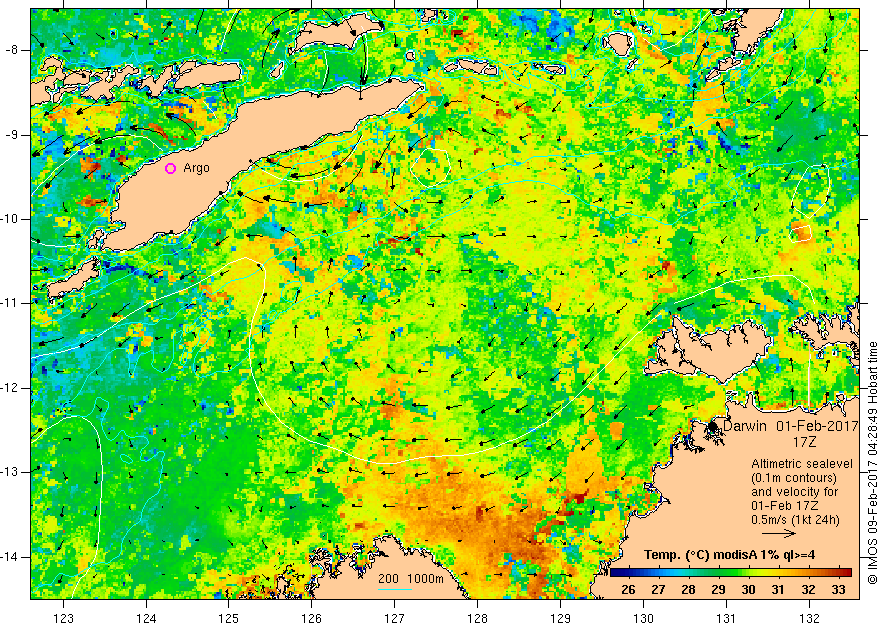Click the 0.5m/s velocity scale text
This screenshot has height=630, width=880.
795,520
